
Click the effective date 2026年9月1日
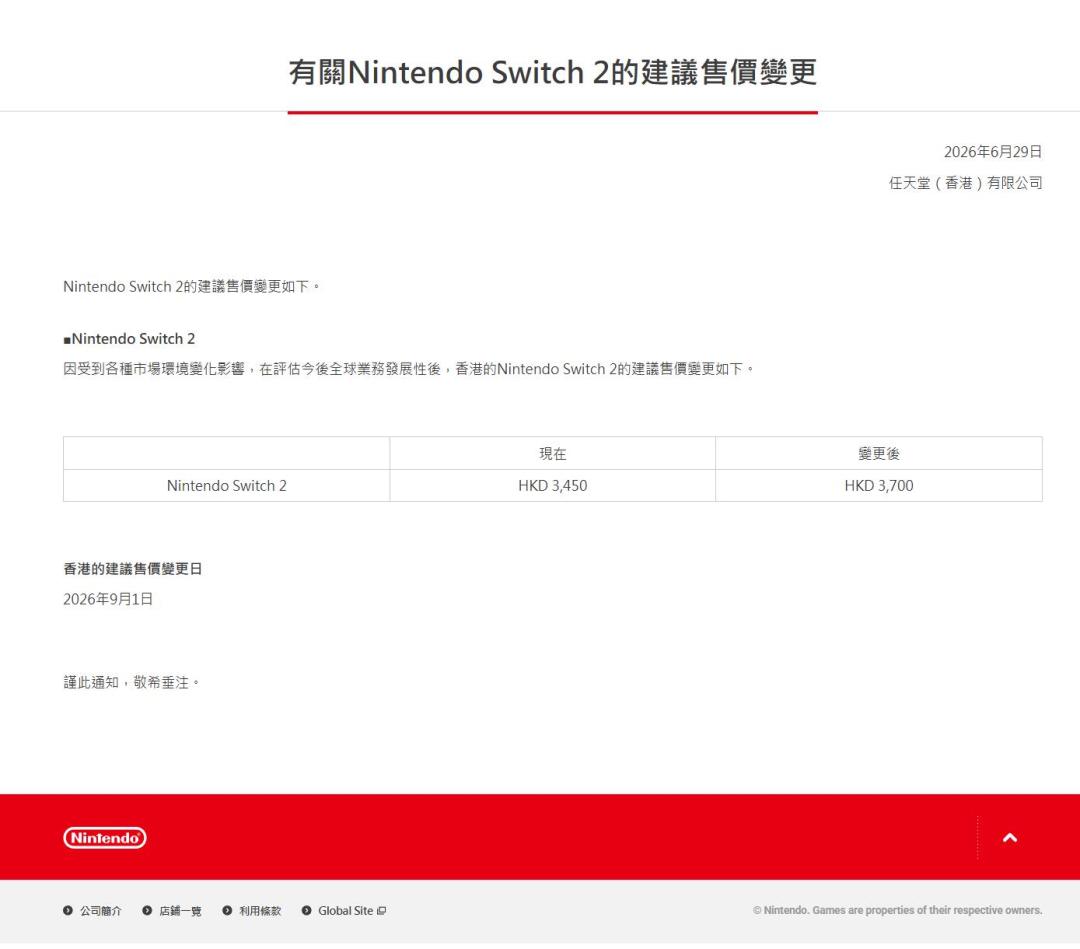pos(108,599)
